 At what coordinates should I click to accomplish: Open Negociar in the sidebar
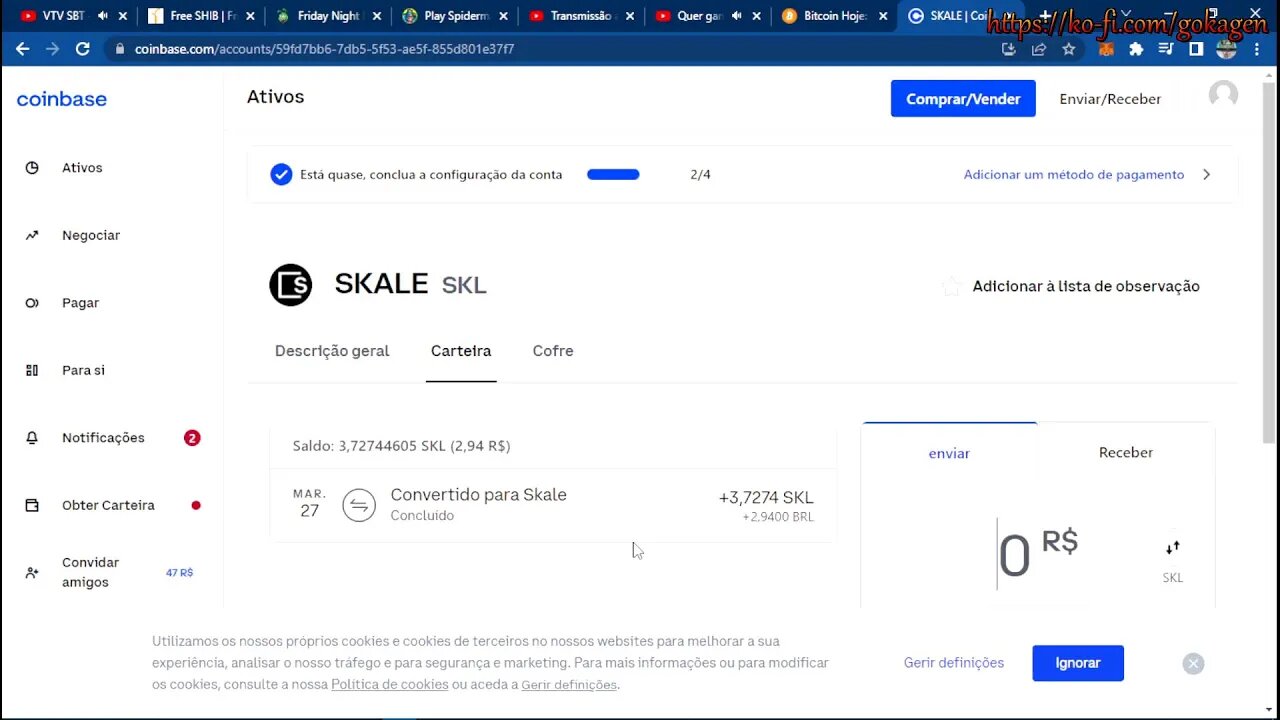90,235
